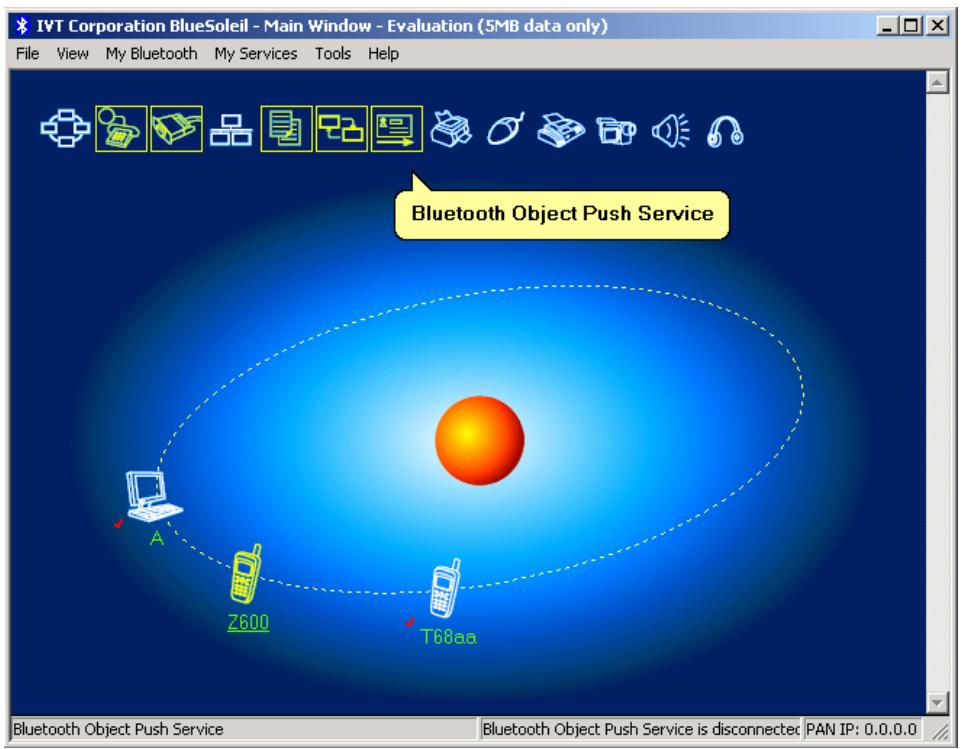
Task: Open the View menu
Action: click(x=72, y=54)
